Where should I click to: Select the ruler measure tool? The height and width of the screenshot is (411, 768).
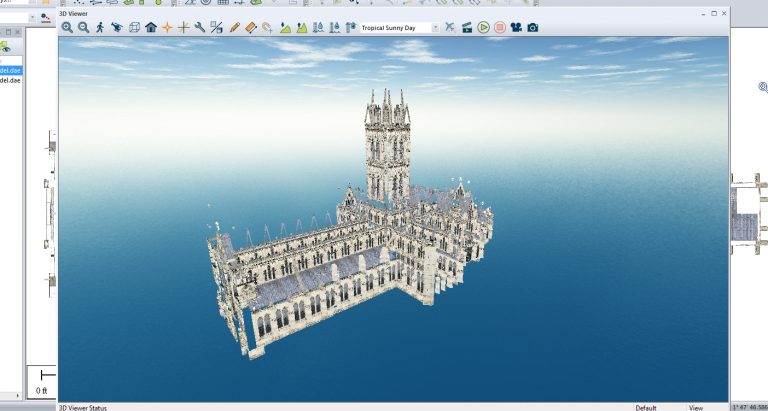tap(251, 27)
